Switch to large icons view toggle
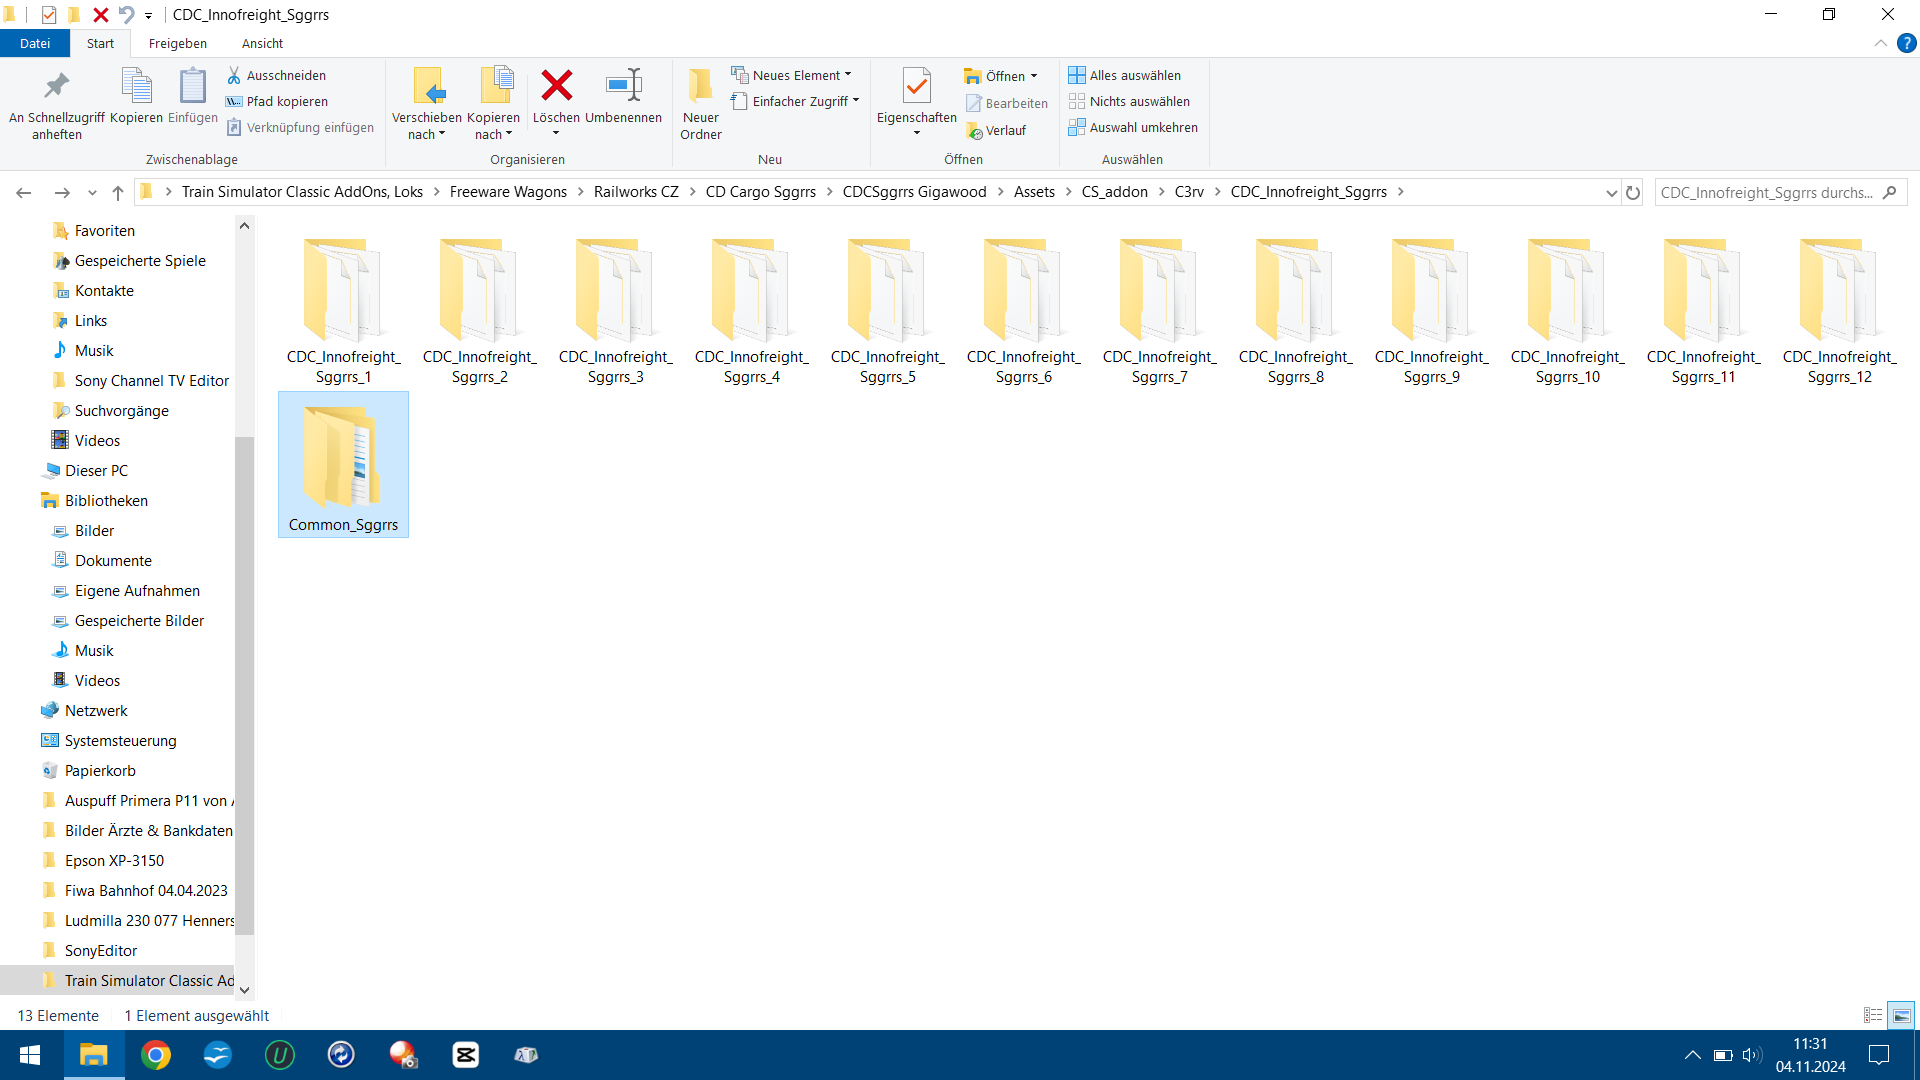Image resolution: width=1920 pixels, height=1080 pixels. [1901, 1016]
